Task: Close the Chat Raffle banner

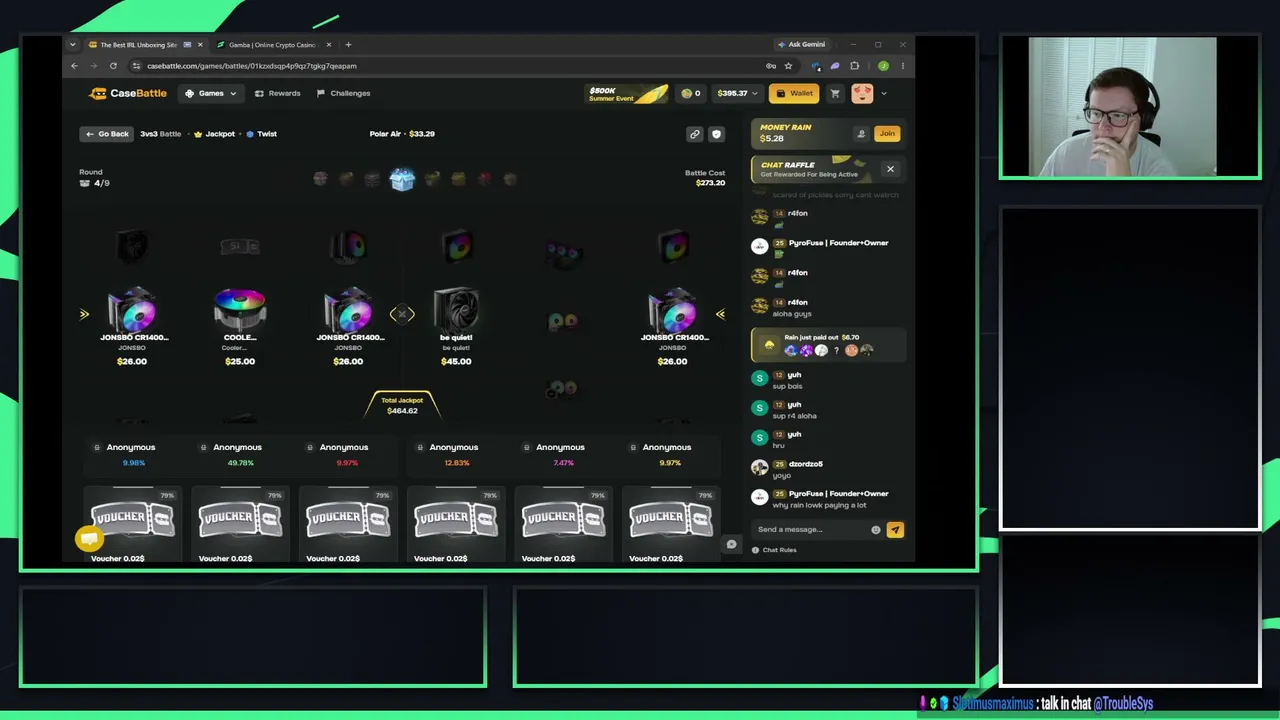Action: tap(890, 169)
